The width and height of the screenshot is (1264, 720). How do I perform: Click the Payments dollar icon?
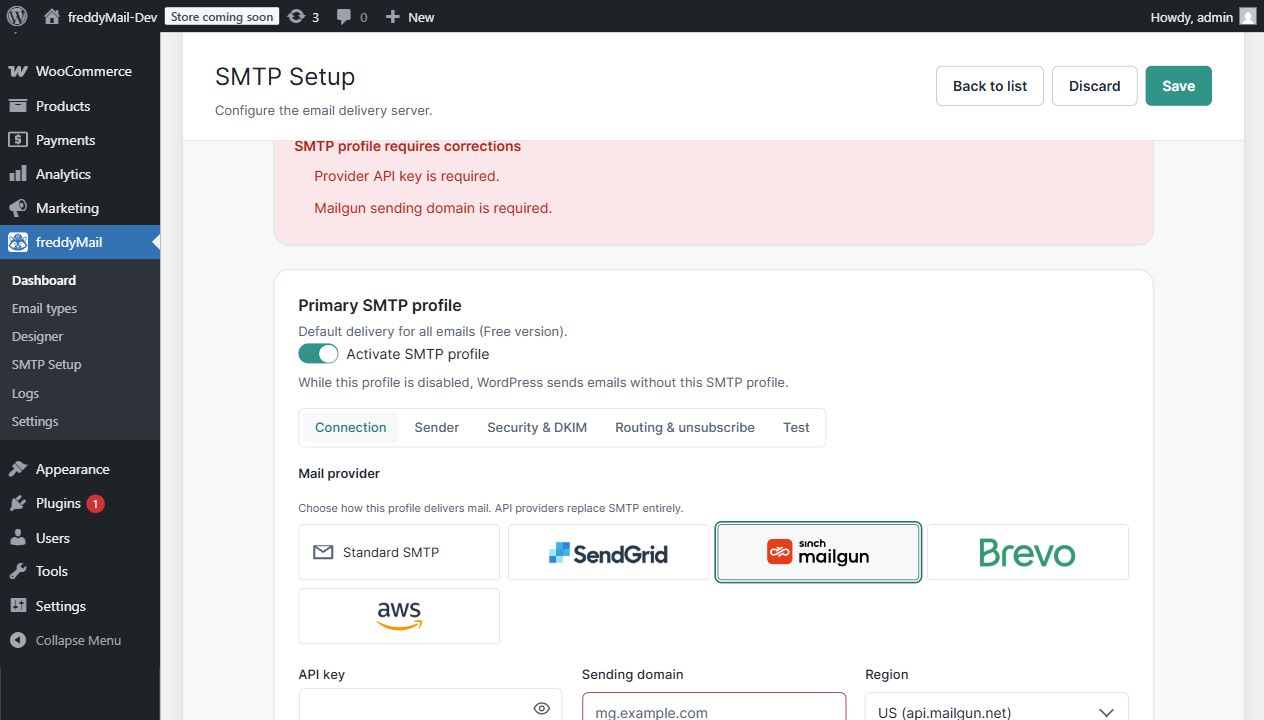tap(17, 140)
